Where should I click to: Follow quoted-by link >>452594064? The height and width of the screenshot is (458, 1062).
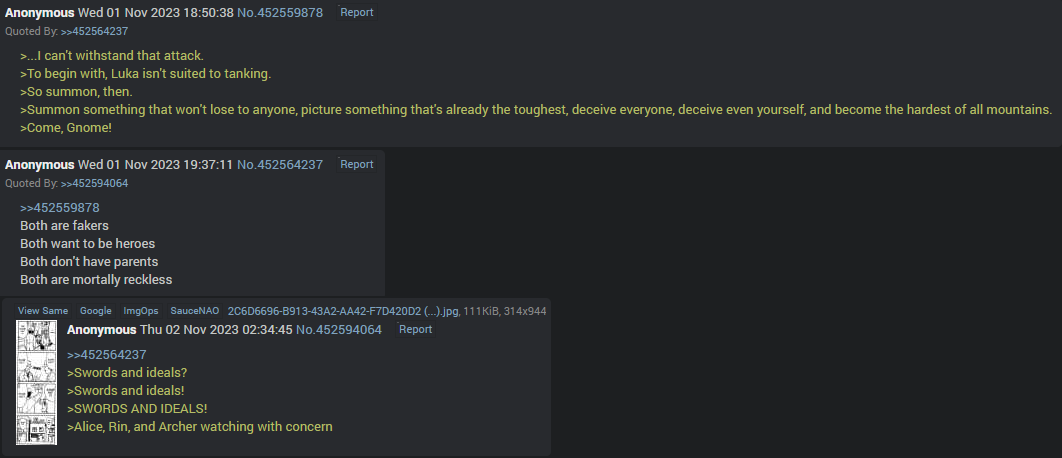(94, 183)
